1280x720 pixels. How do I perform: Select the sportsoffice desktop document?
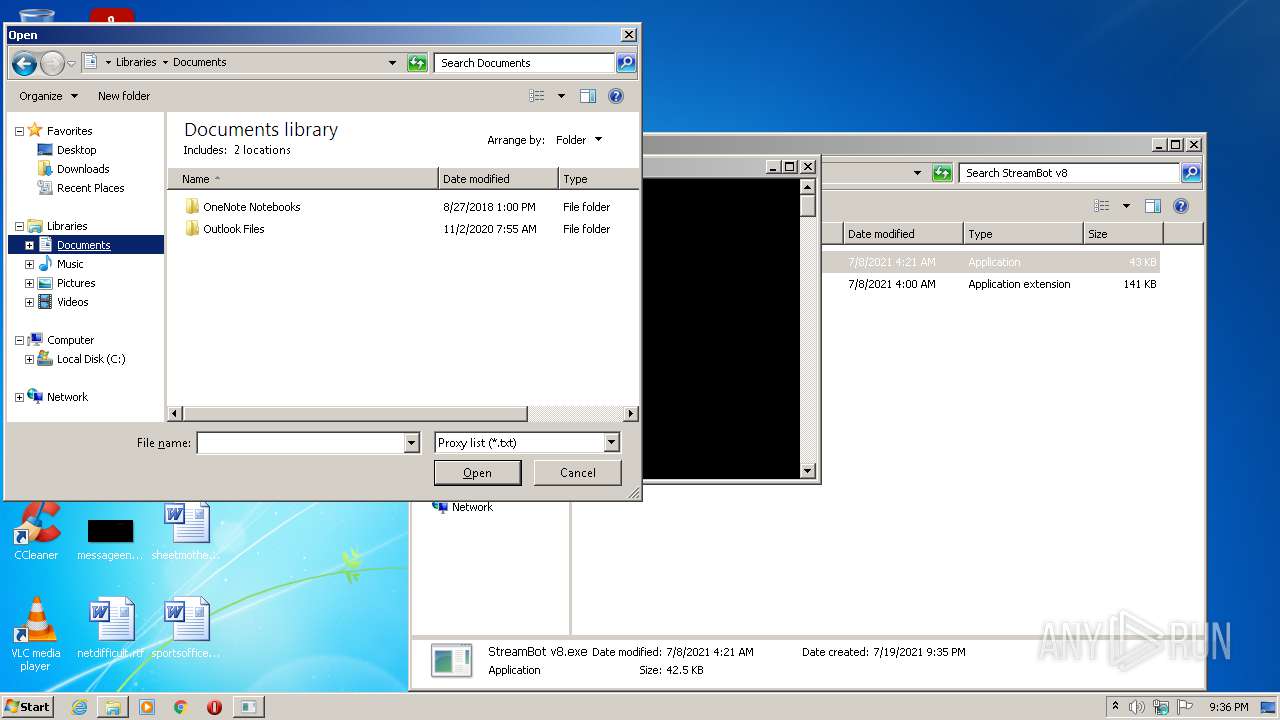coord(185,628)
